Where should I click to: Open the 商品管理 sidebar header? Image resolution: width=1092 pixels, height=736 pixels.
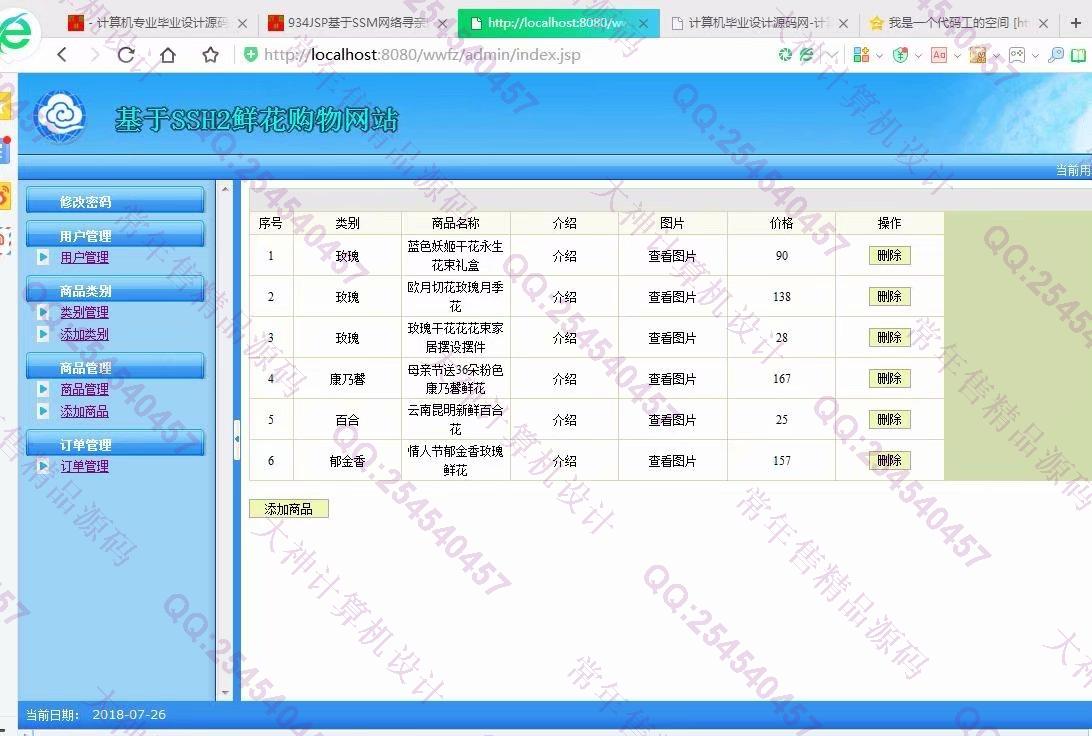(115, 366)
